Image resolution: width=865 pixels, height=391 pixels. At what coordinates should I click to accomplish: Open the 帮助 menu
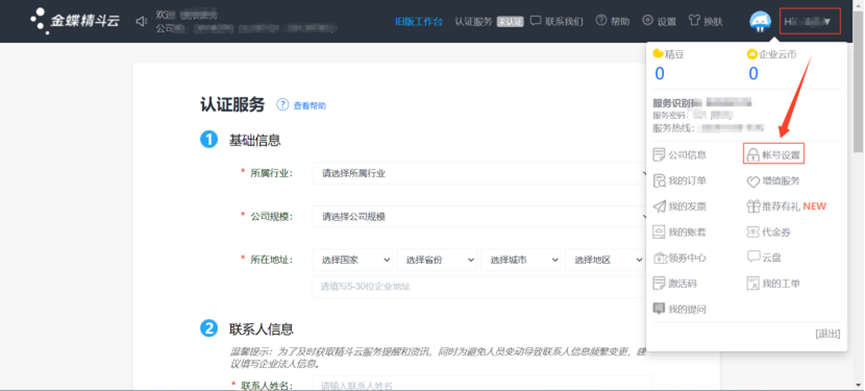pos(620,22)
